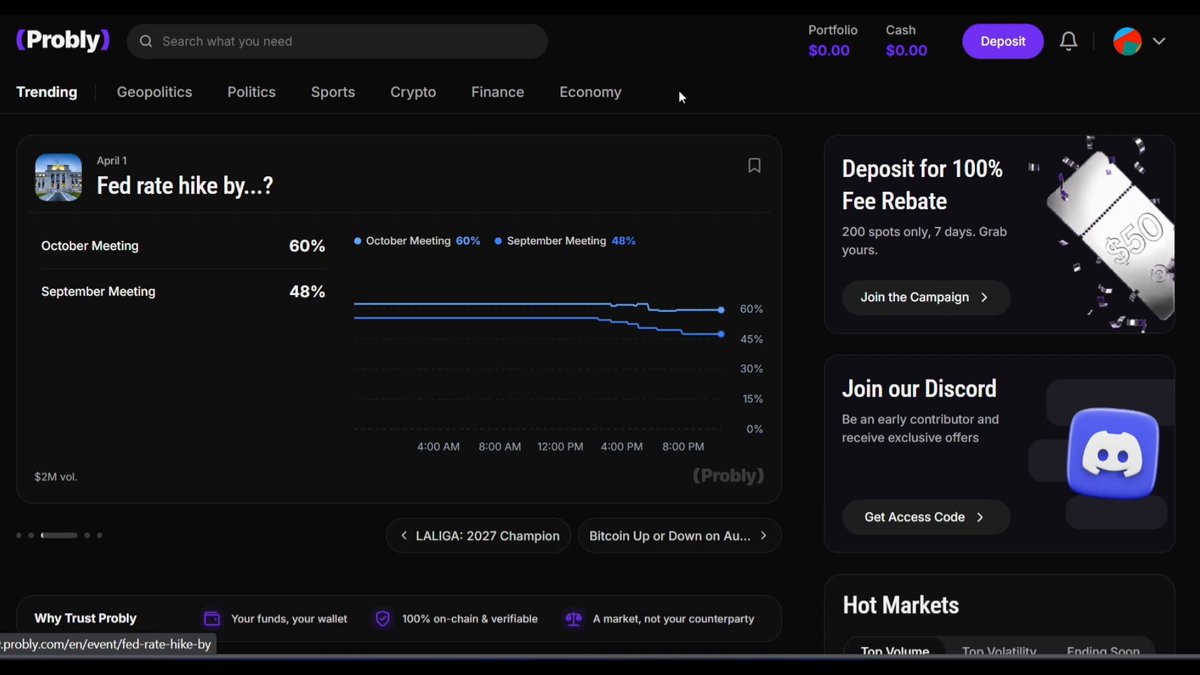Open the Finance category
The width and height of the screenshot is (1200, 675).
pyautogui.click(x=498, y=92)
